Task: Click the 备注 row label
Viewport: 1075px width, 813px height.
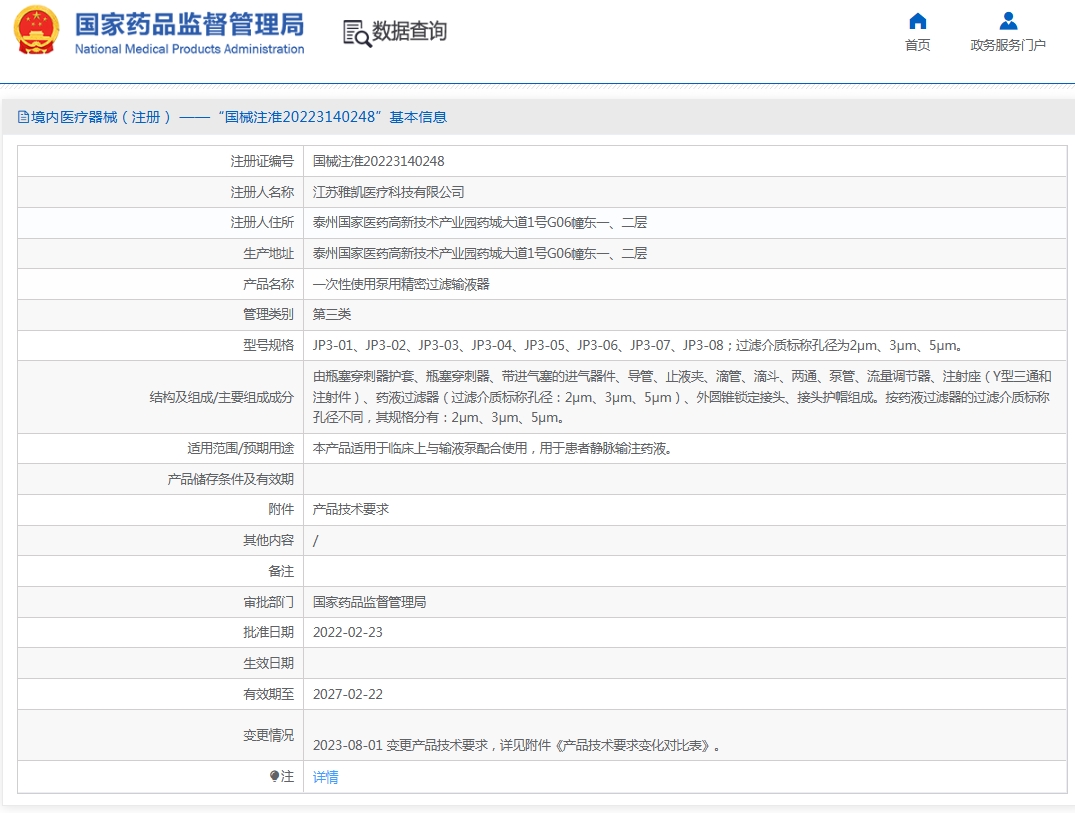Action: [281, 571]
